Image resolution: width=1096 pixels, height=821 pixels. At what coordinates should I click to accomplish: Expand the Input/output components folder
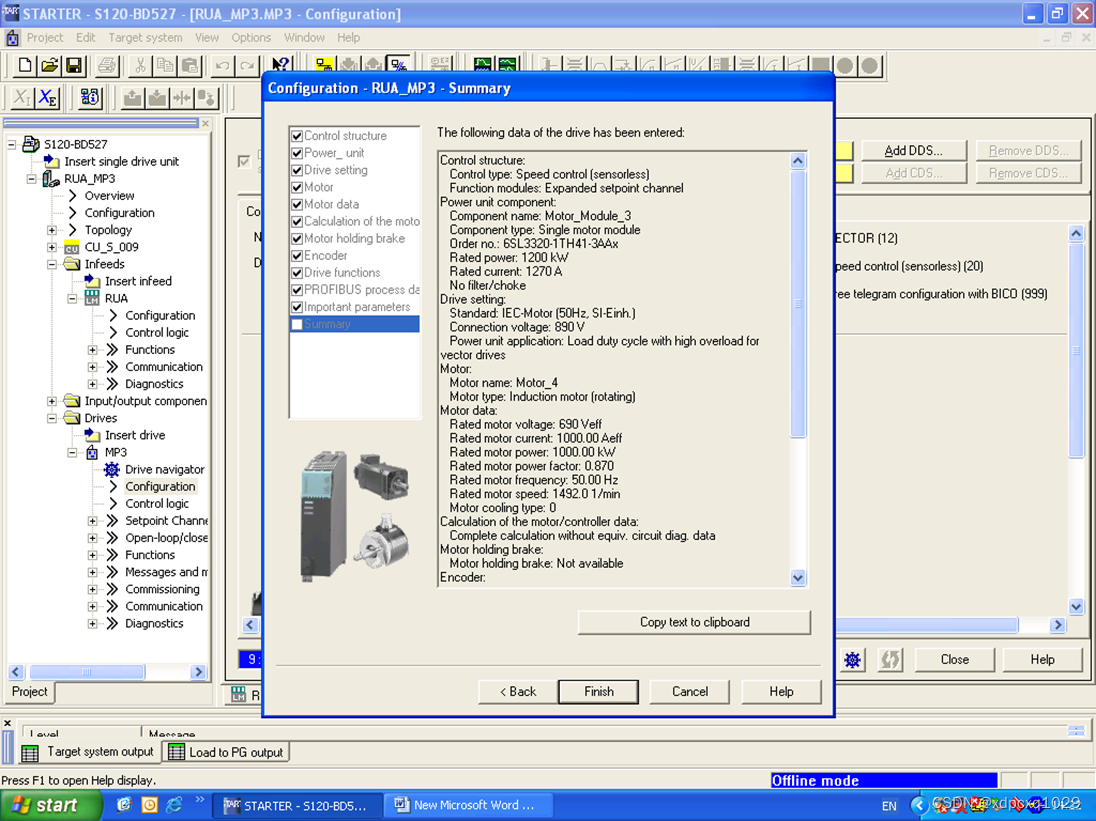tap(52, 401)
